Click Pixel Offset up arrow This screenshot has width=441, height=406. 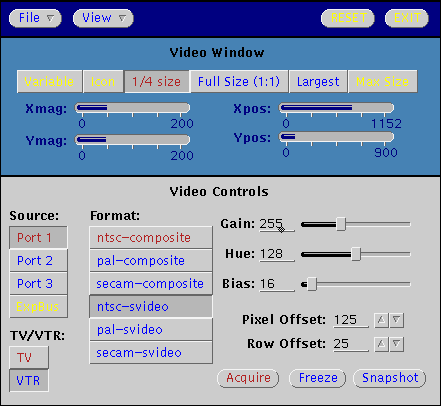click(381, 320)
